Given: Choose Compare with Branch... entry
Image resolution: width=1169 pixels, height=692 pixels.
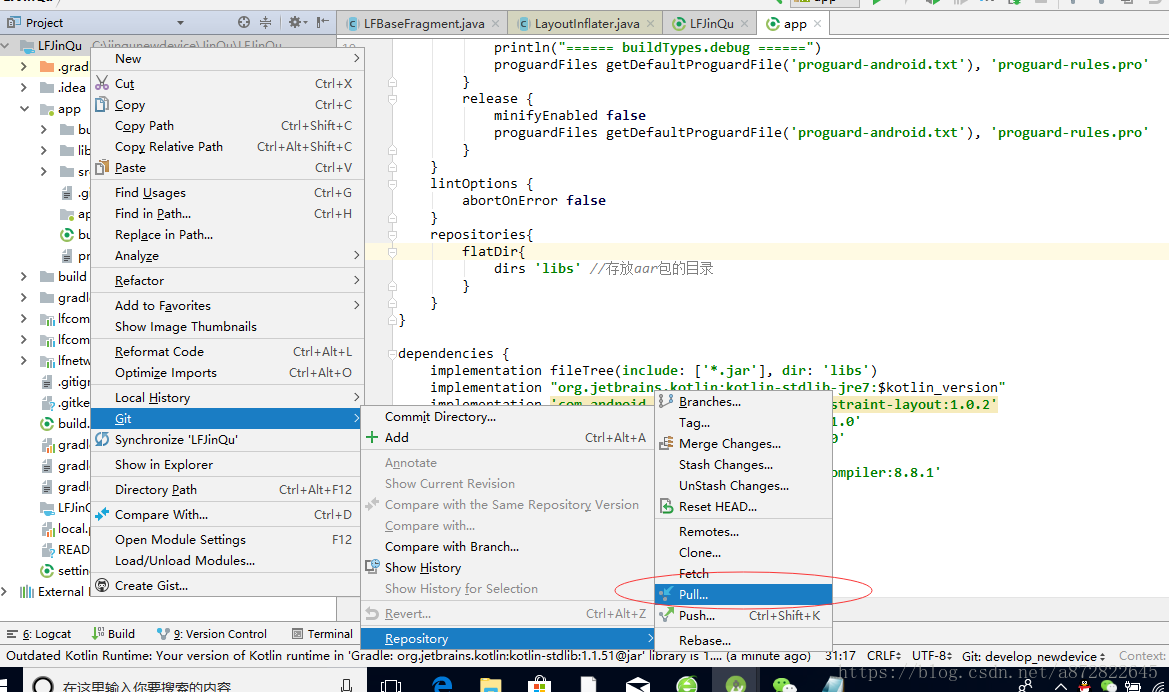Looking at the screenshot, I should pyautogui.click(x=508, y=547).
